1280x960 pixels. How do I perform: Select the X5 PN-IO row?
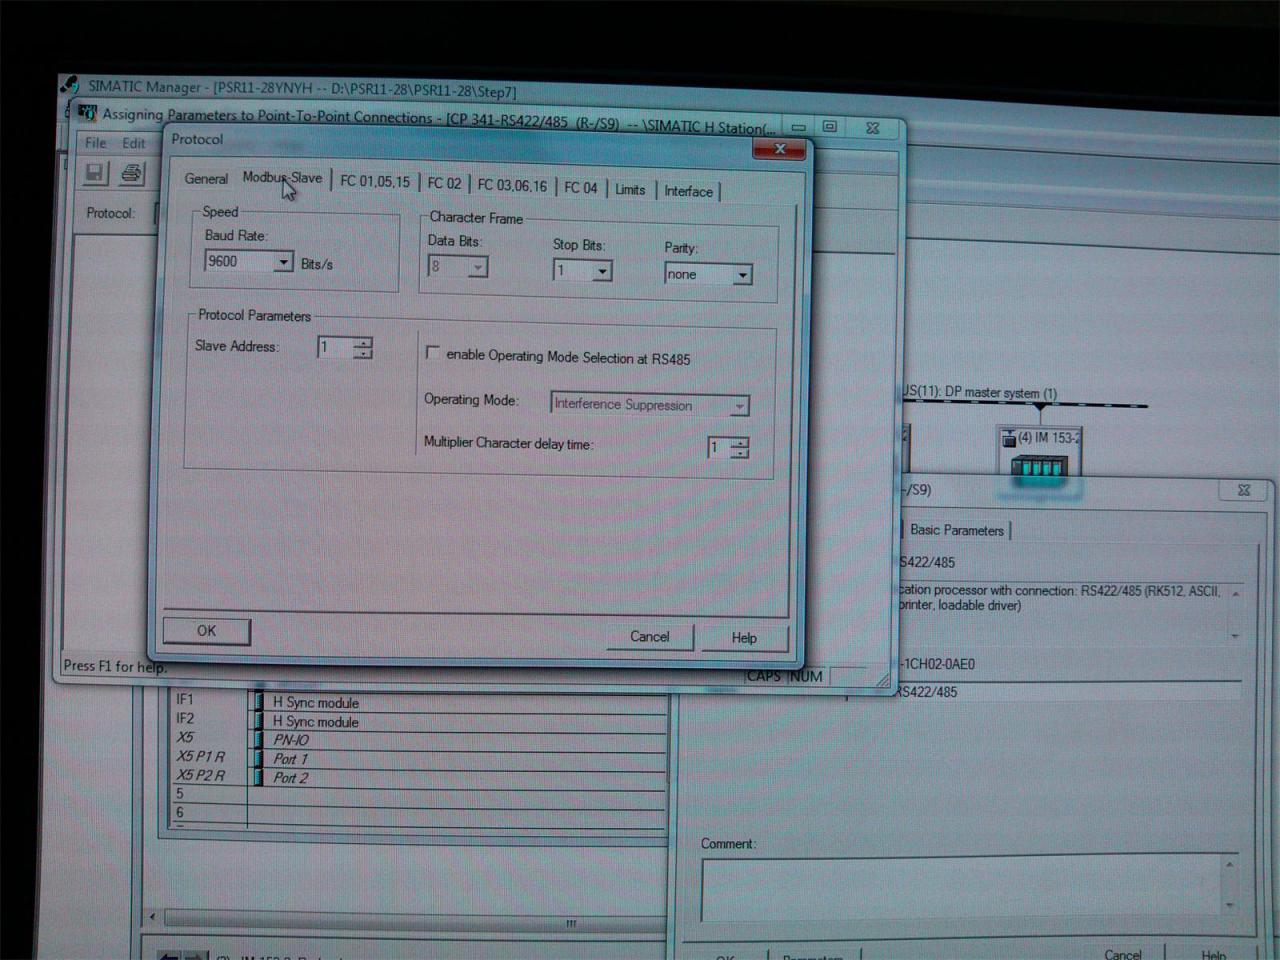(x=418, y=739)
